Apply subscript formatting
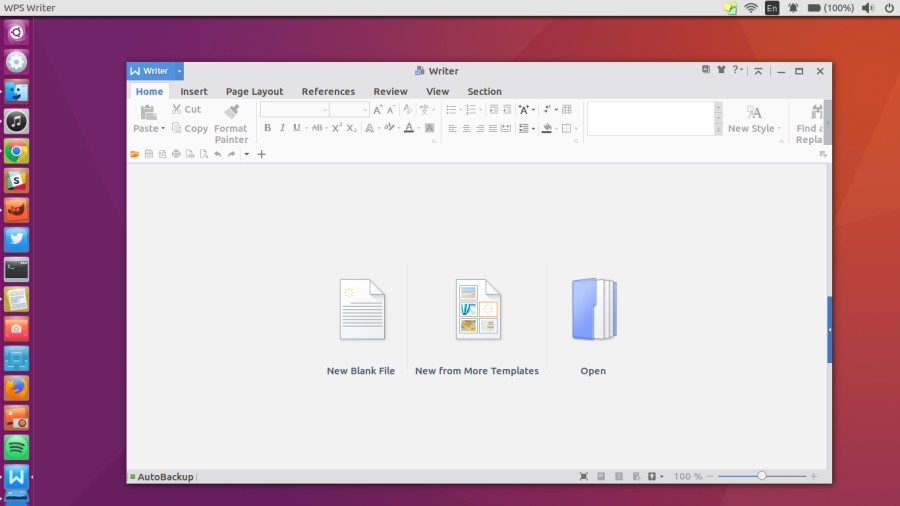Screen dimensions: 900x506 (351, 128)
